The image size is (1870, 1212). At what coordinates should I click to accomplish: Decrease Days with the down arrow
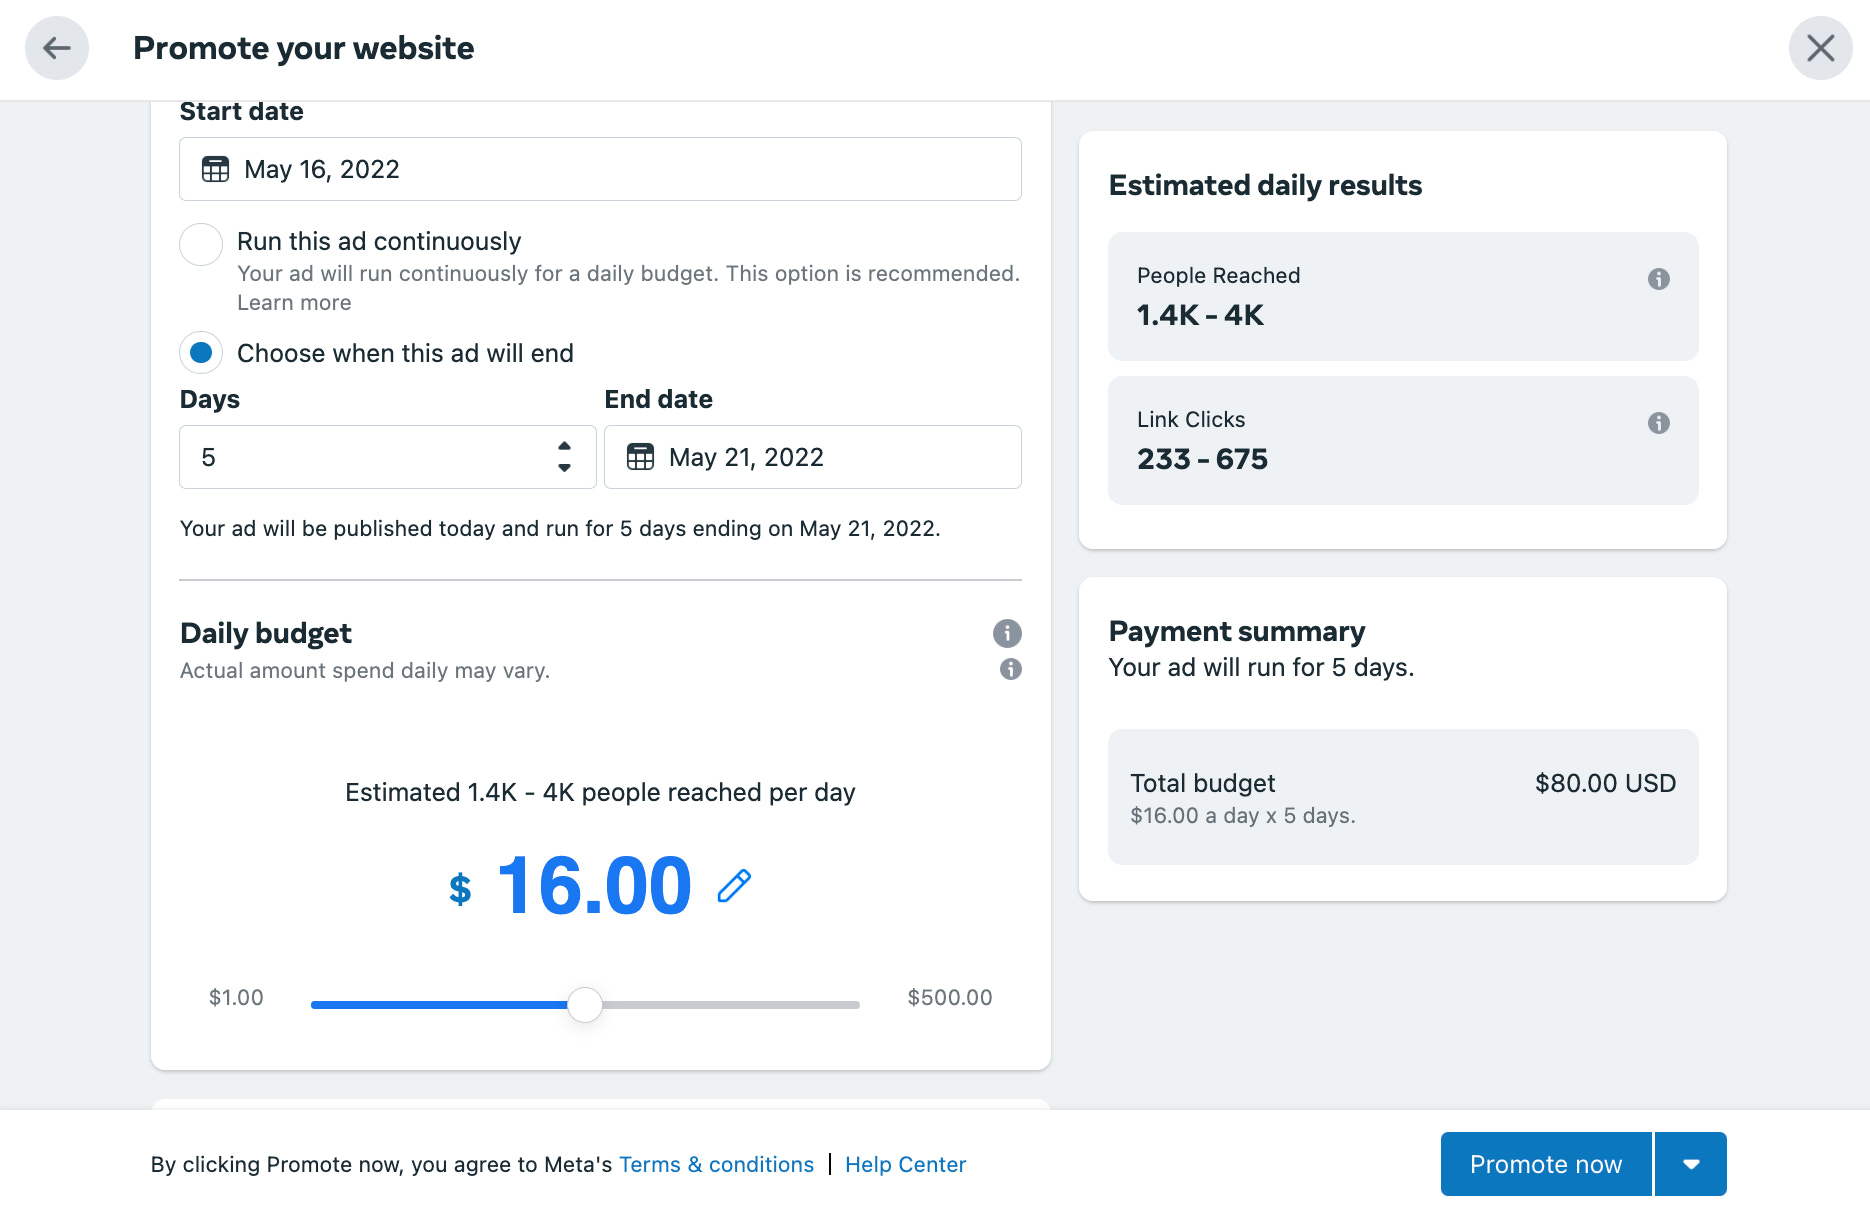click(x=564, y=468)
